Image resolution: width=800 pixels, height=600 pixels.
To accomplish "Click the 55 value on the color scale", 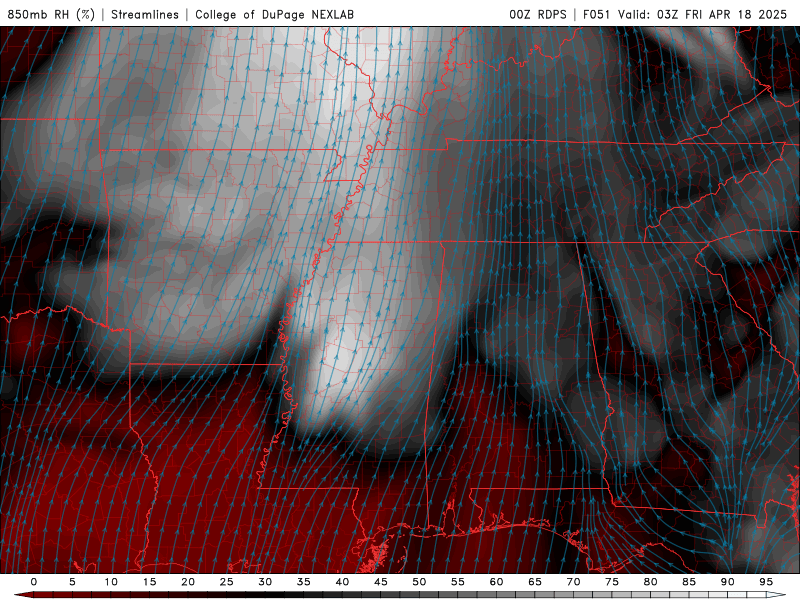I will click(x=458, y=582).
